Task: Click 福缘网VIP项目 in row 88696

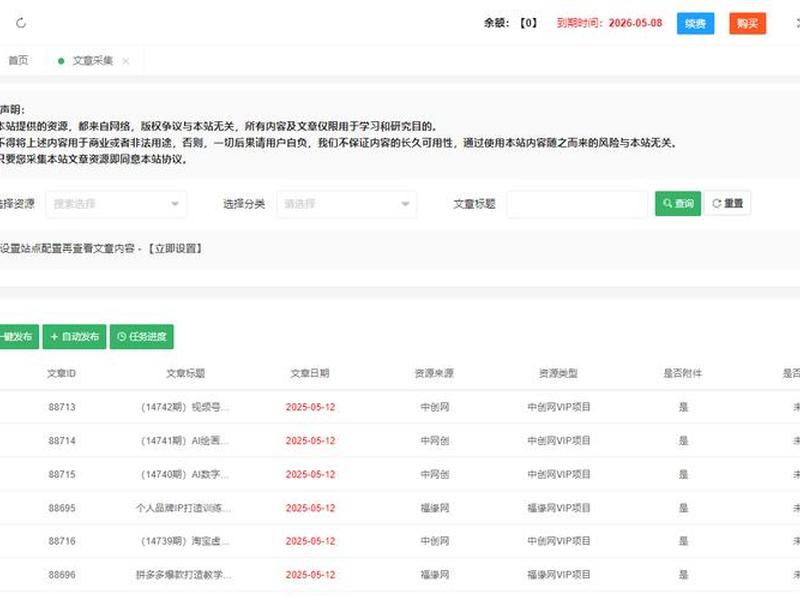Action: (x=559, y=575)
